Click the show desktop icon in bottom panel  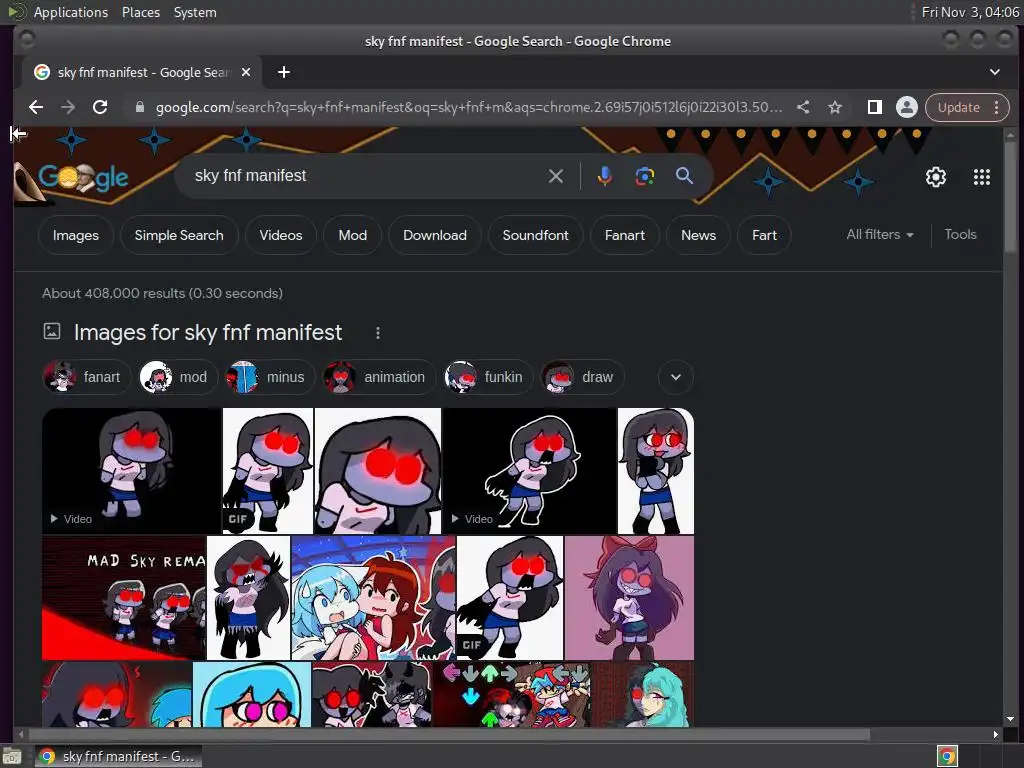tap(12, 756)
